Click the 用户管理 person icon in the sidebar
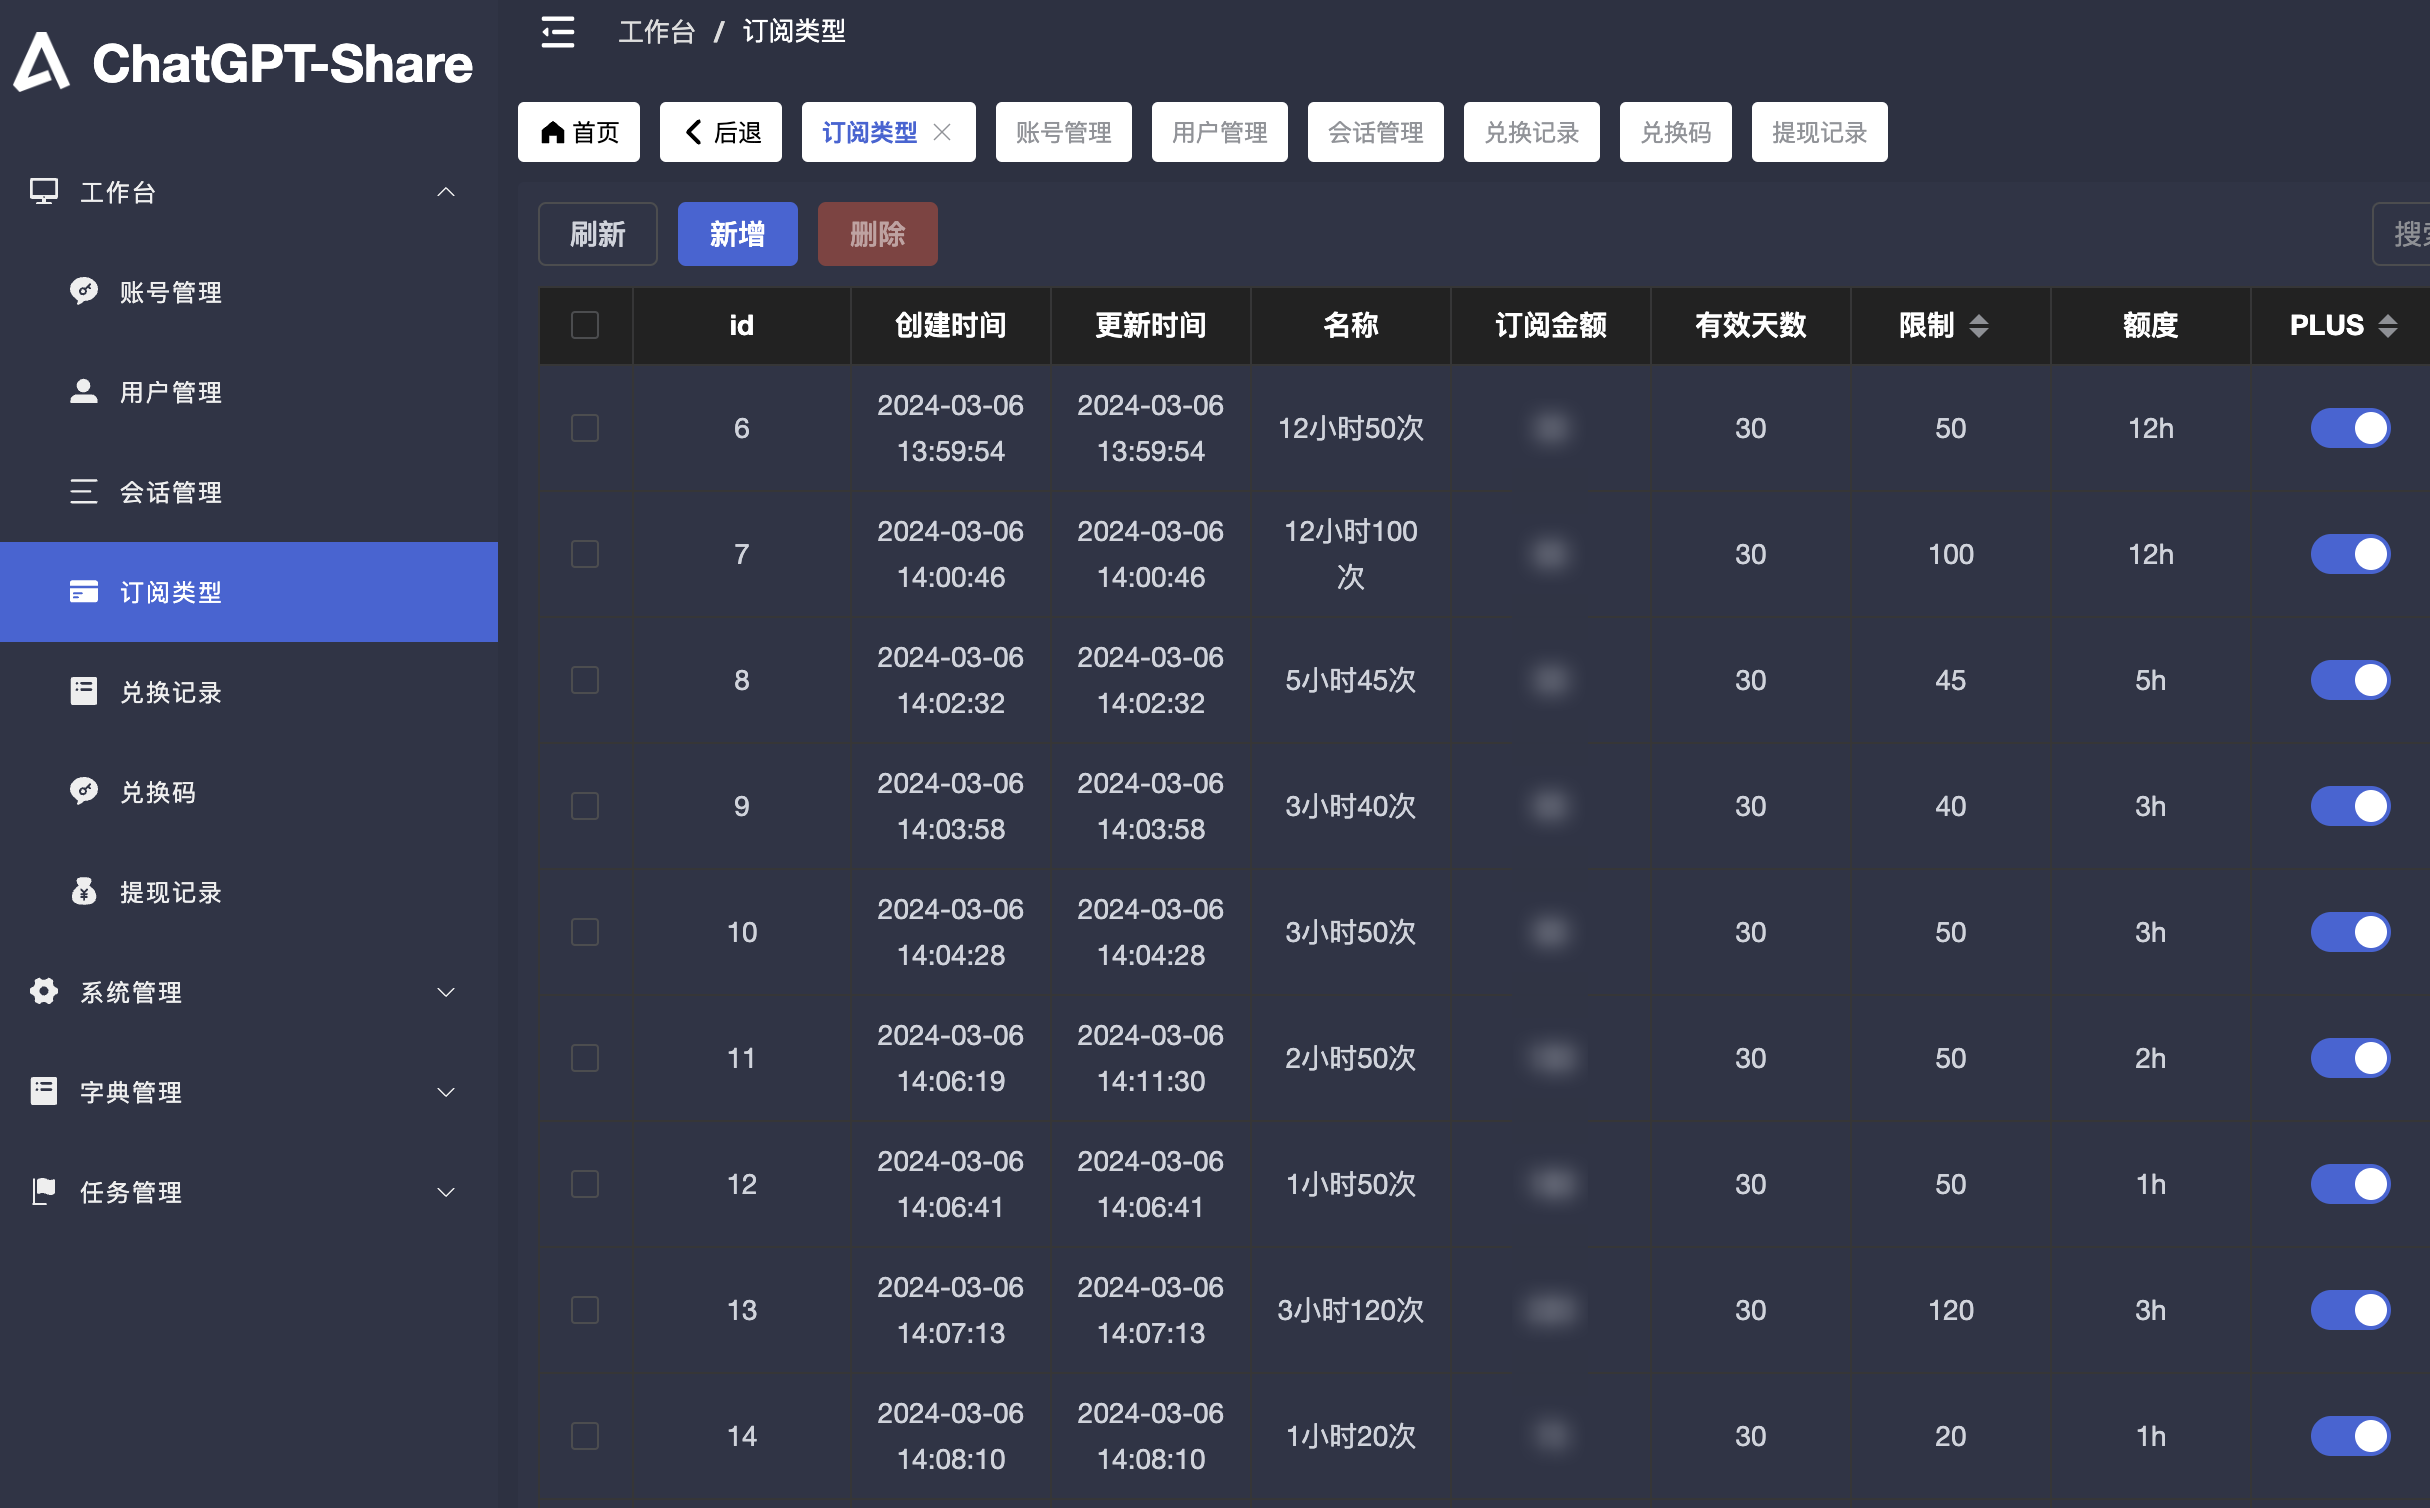The image size is (2430, 1508). 84,391
